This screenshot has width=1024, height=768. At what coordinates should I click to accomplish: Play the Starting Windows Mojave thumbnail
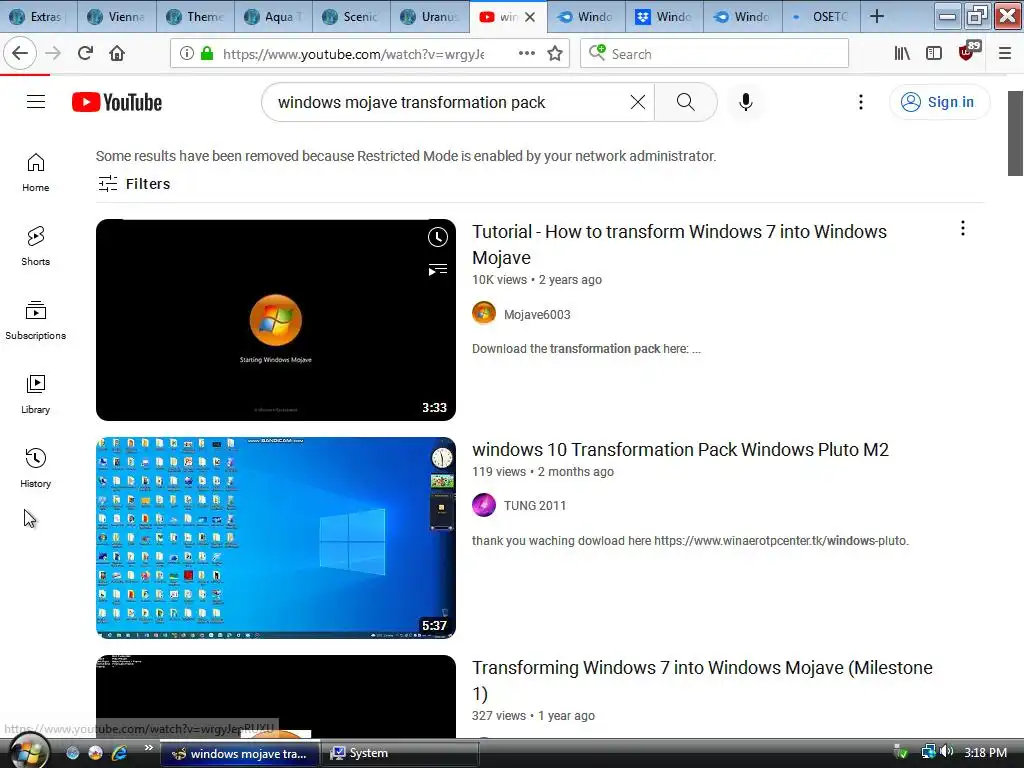(276, 320)
